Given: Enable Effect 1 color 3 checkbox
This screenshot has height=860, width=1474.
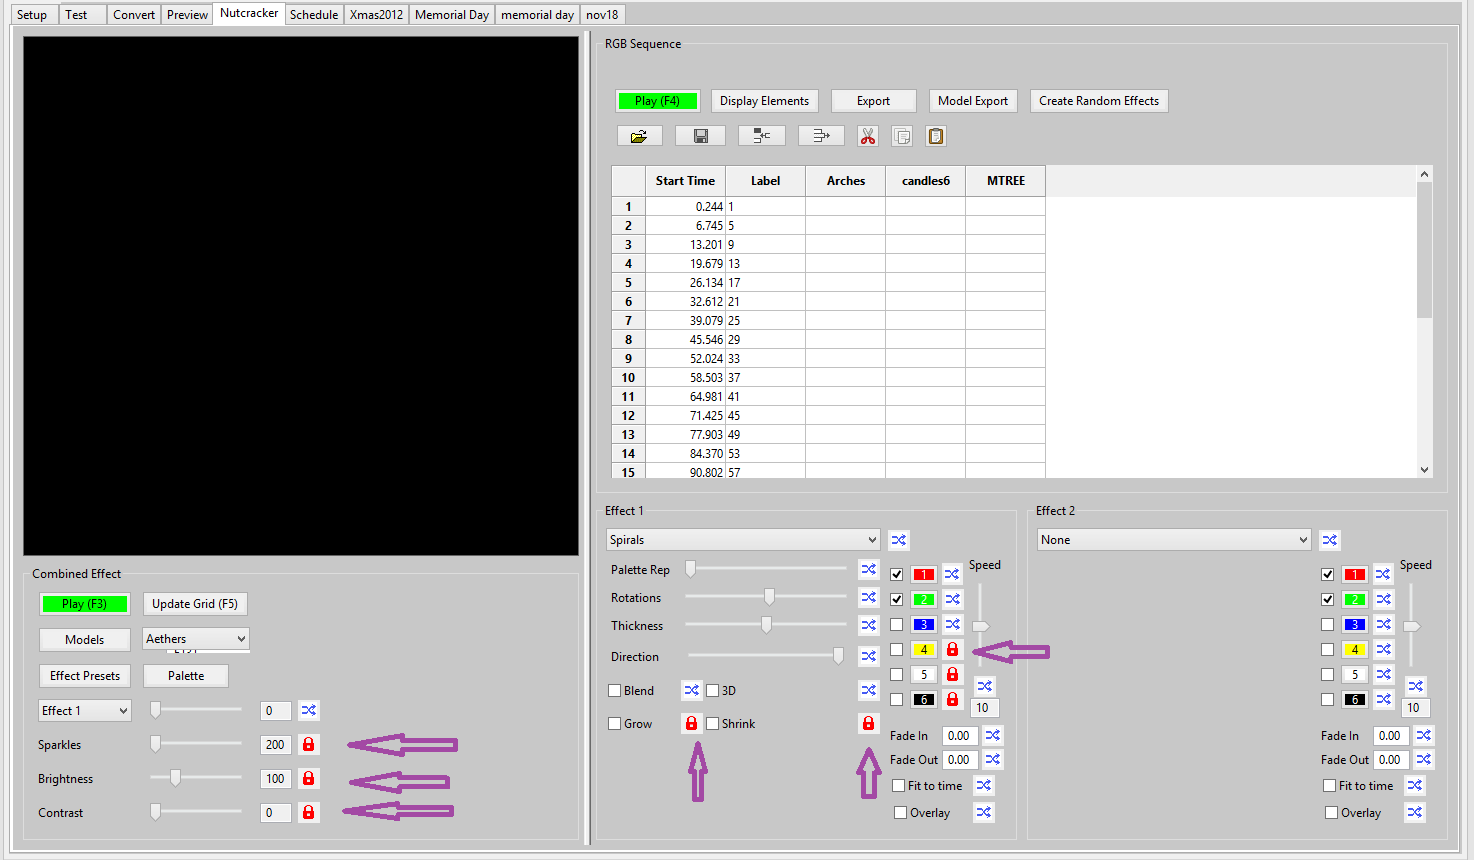Looking at the screenshot, I should (897, 624).
